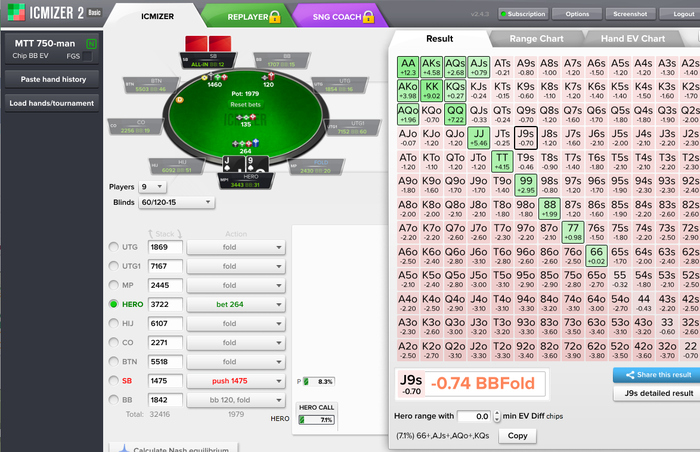Select the HIJ radio button
This screenshot has height=452, width=700.
(x=113, y=323)
